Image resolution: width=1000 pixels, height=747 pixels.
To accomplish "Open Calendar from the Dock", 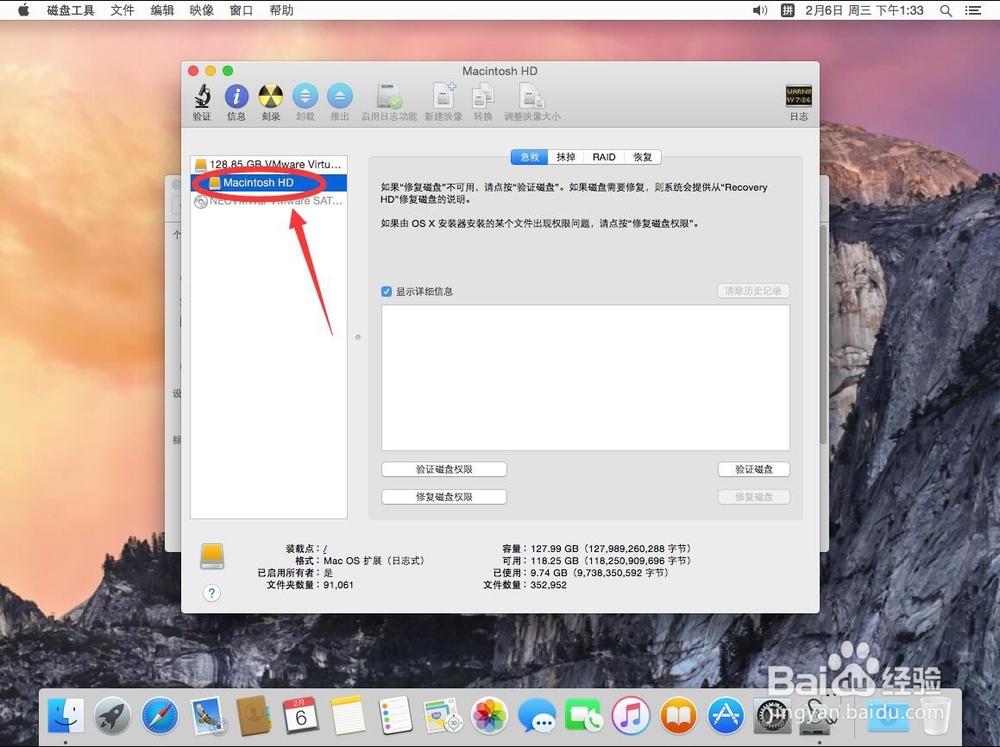I will pyautogui.click(x=301, y=715).
